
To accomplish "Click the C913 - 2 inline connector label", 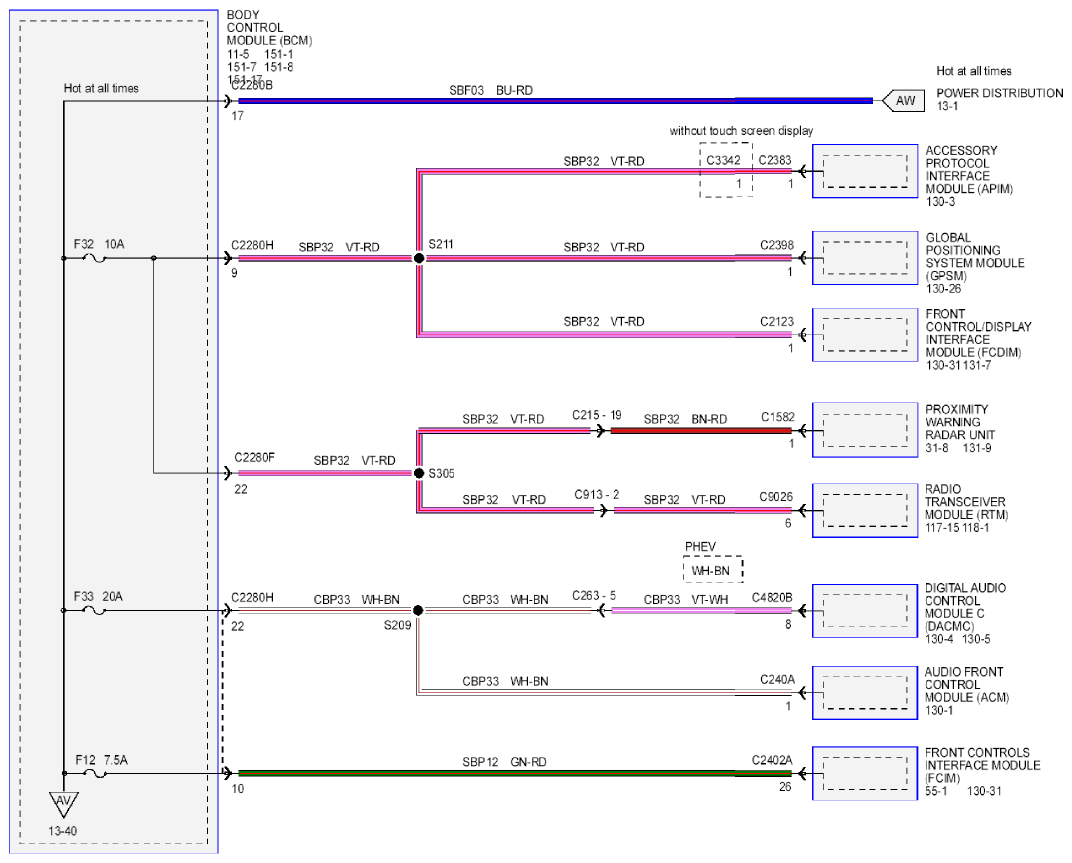I will tap(596, 494).
